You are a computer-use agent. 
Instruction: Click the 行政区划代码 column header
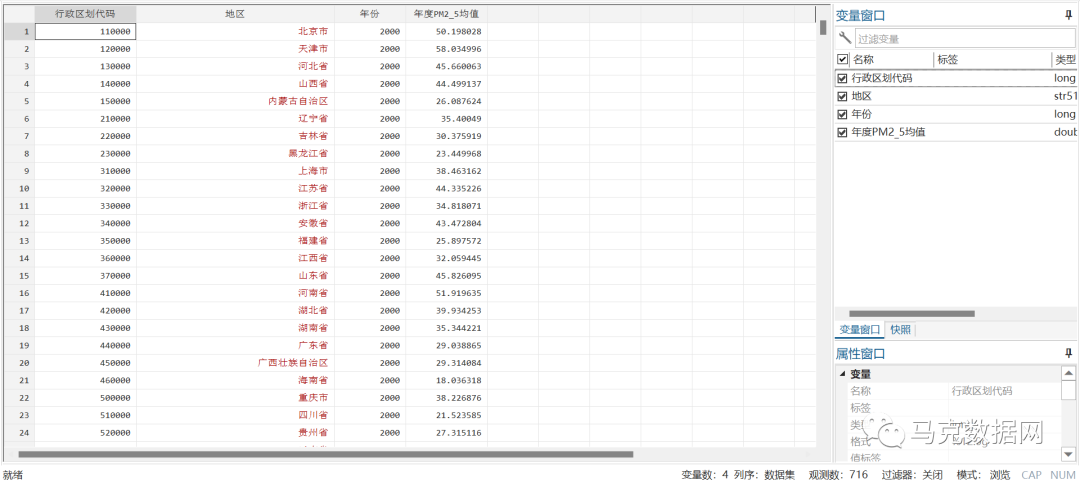click(85, 14)
